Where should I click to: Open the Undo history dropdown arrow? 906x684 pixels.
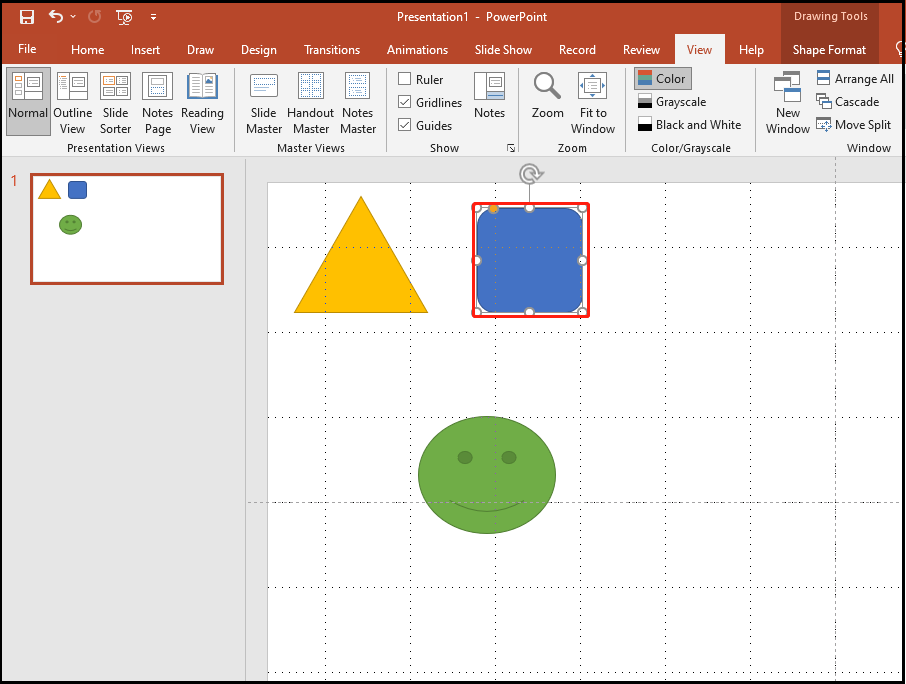pos(73,16)
